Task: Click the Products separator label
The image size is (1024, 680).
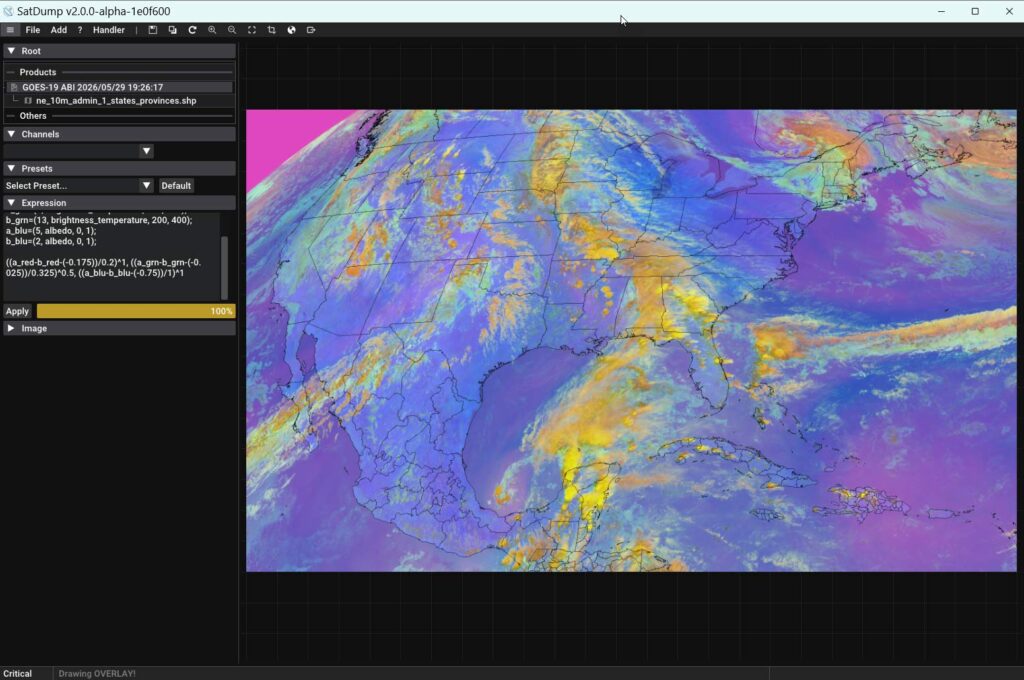Action: click(x=38, y=72)
